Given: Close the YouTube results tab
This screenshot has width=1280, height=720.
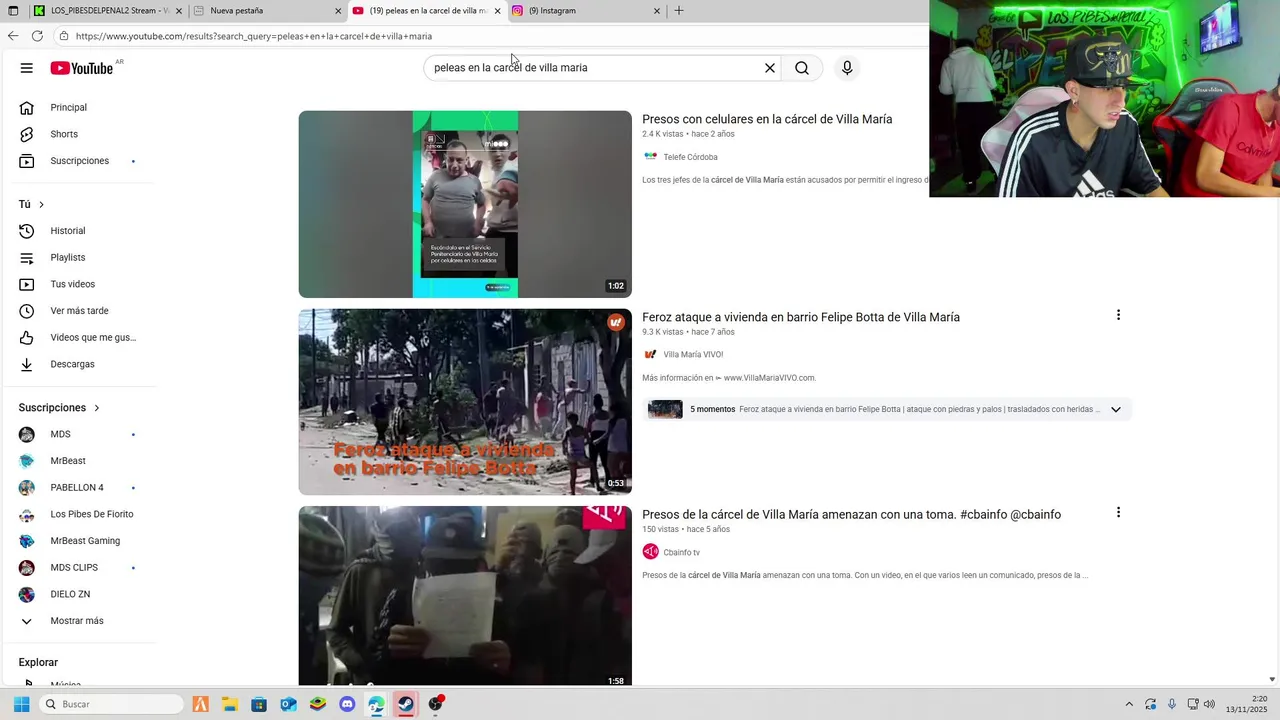Looking at the screenshot, I should (x=497, y=11).
